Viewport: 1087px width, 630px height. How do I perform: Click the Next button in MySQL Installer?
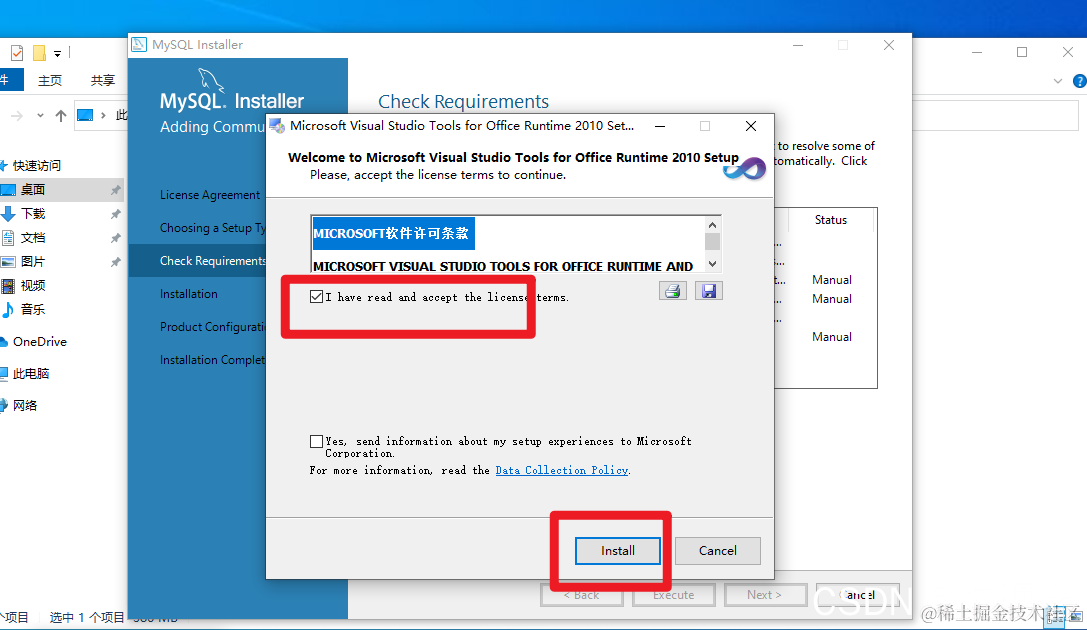point(765,595)
